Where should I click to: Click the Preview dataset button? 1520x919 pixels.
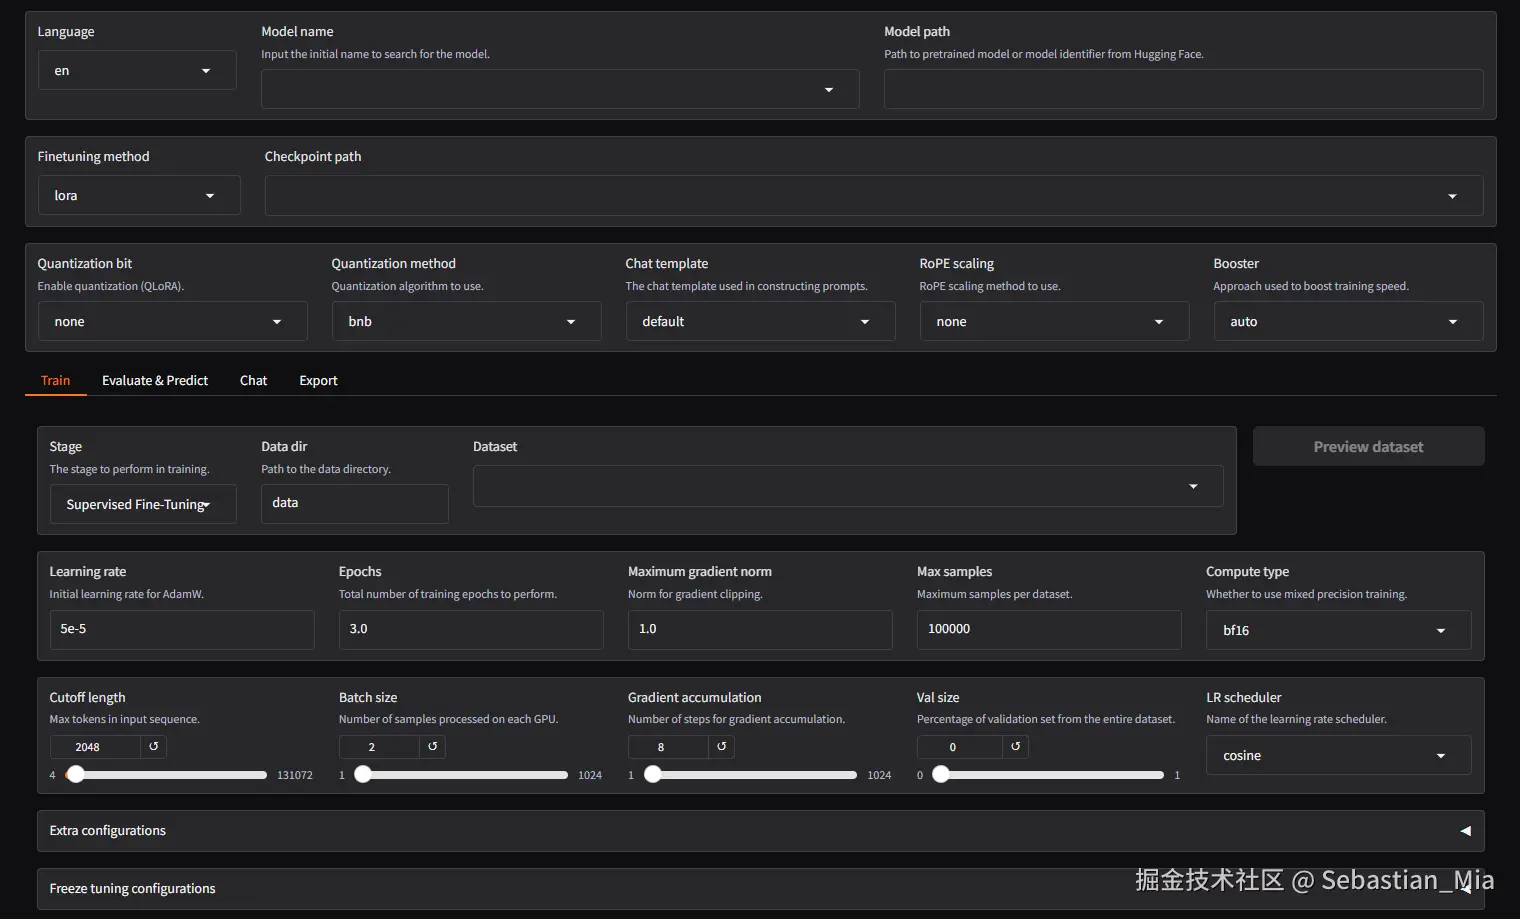pyautogui.click(x=1368, y=447)
